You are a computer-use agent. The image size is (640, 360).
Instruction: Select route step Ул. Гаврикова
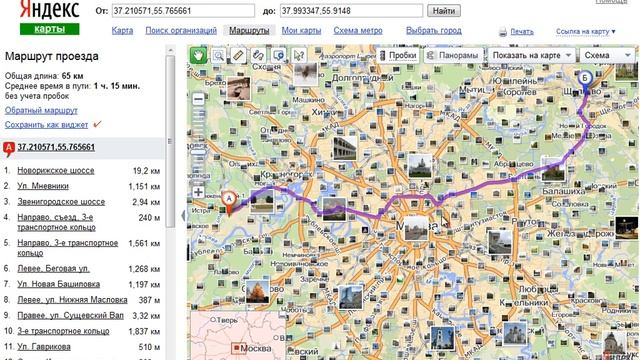[x=44, y=347]
